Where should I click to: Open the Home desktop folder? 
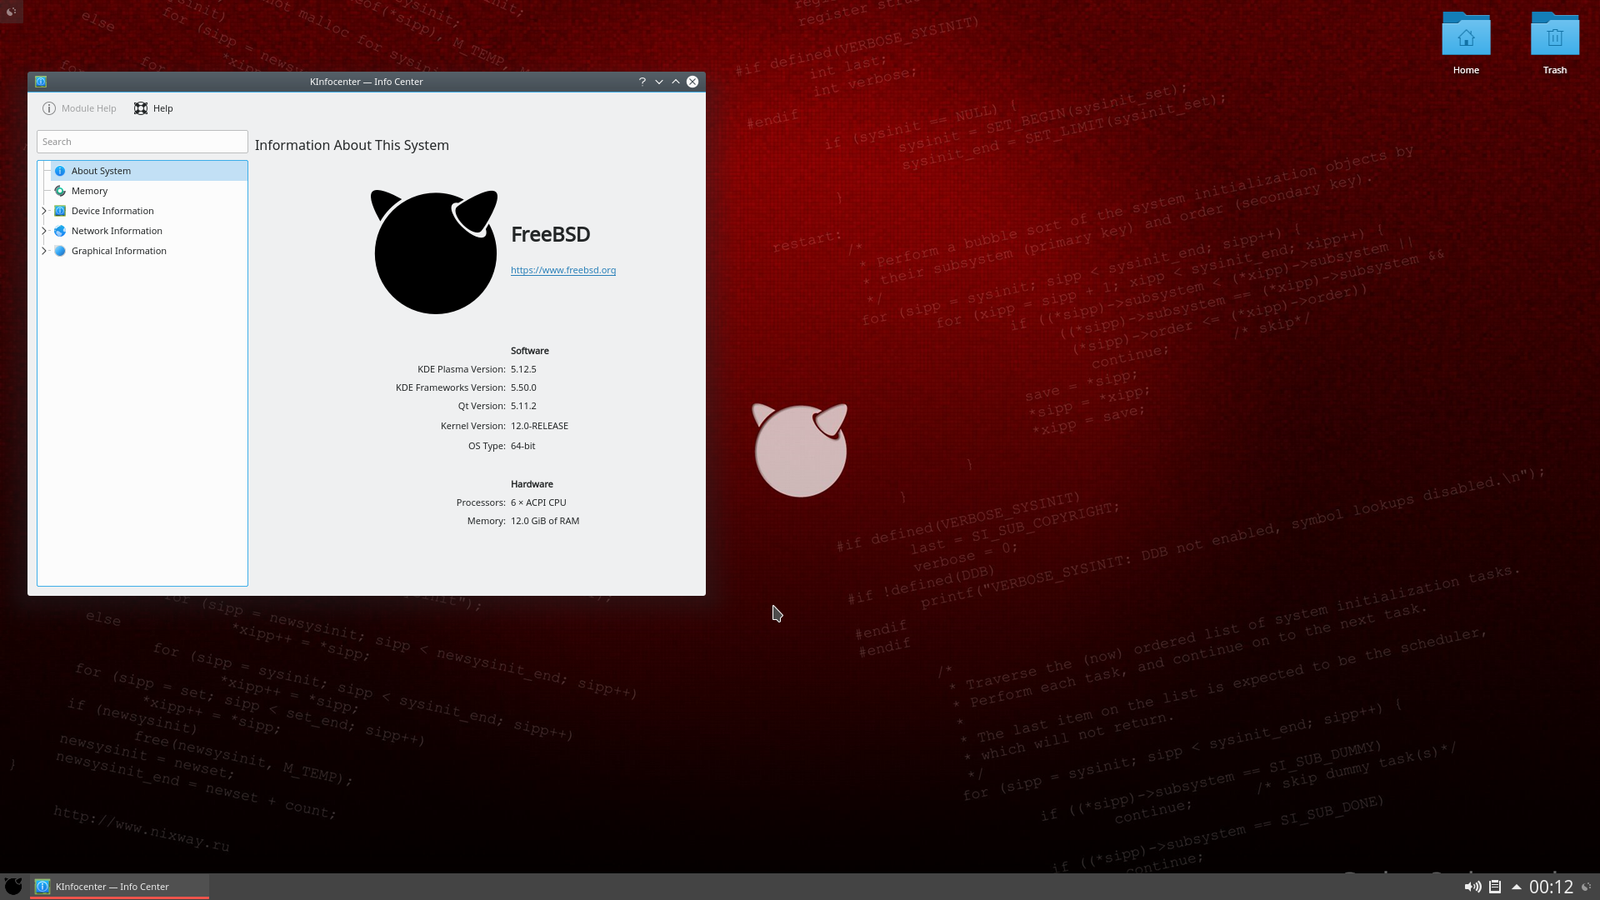coord(1466,44)
